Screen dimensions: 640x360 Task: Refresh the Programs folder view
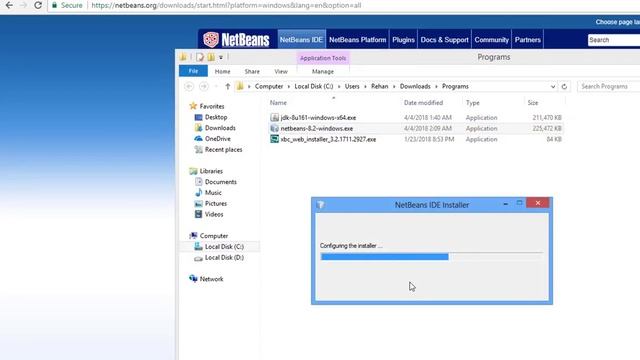point(564,87)
